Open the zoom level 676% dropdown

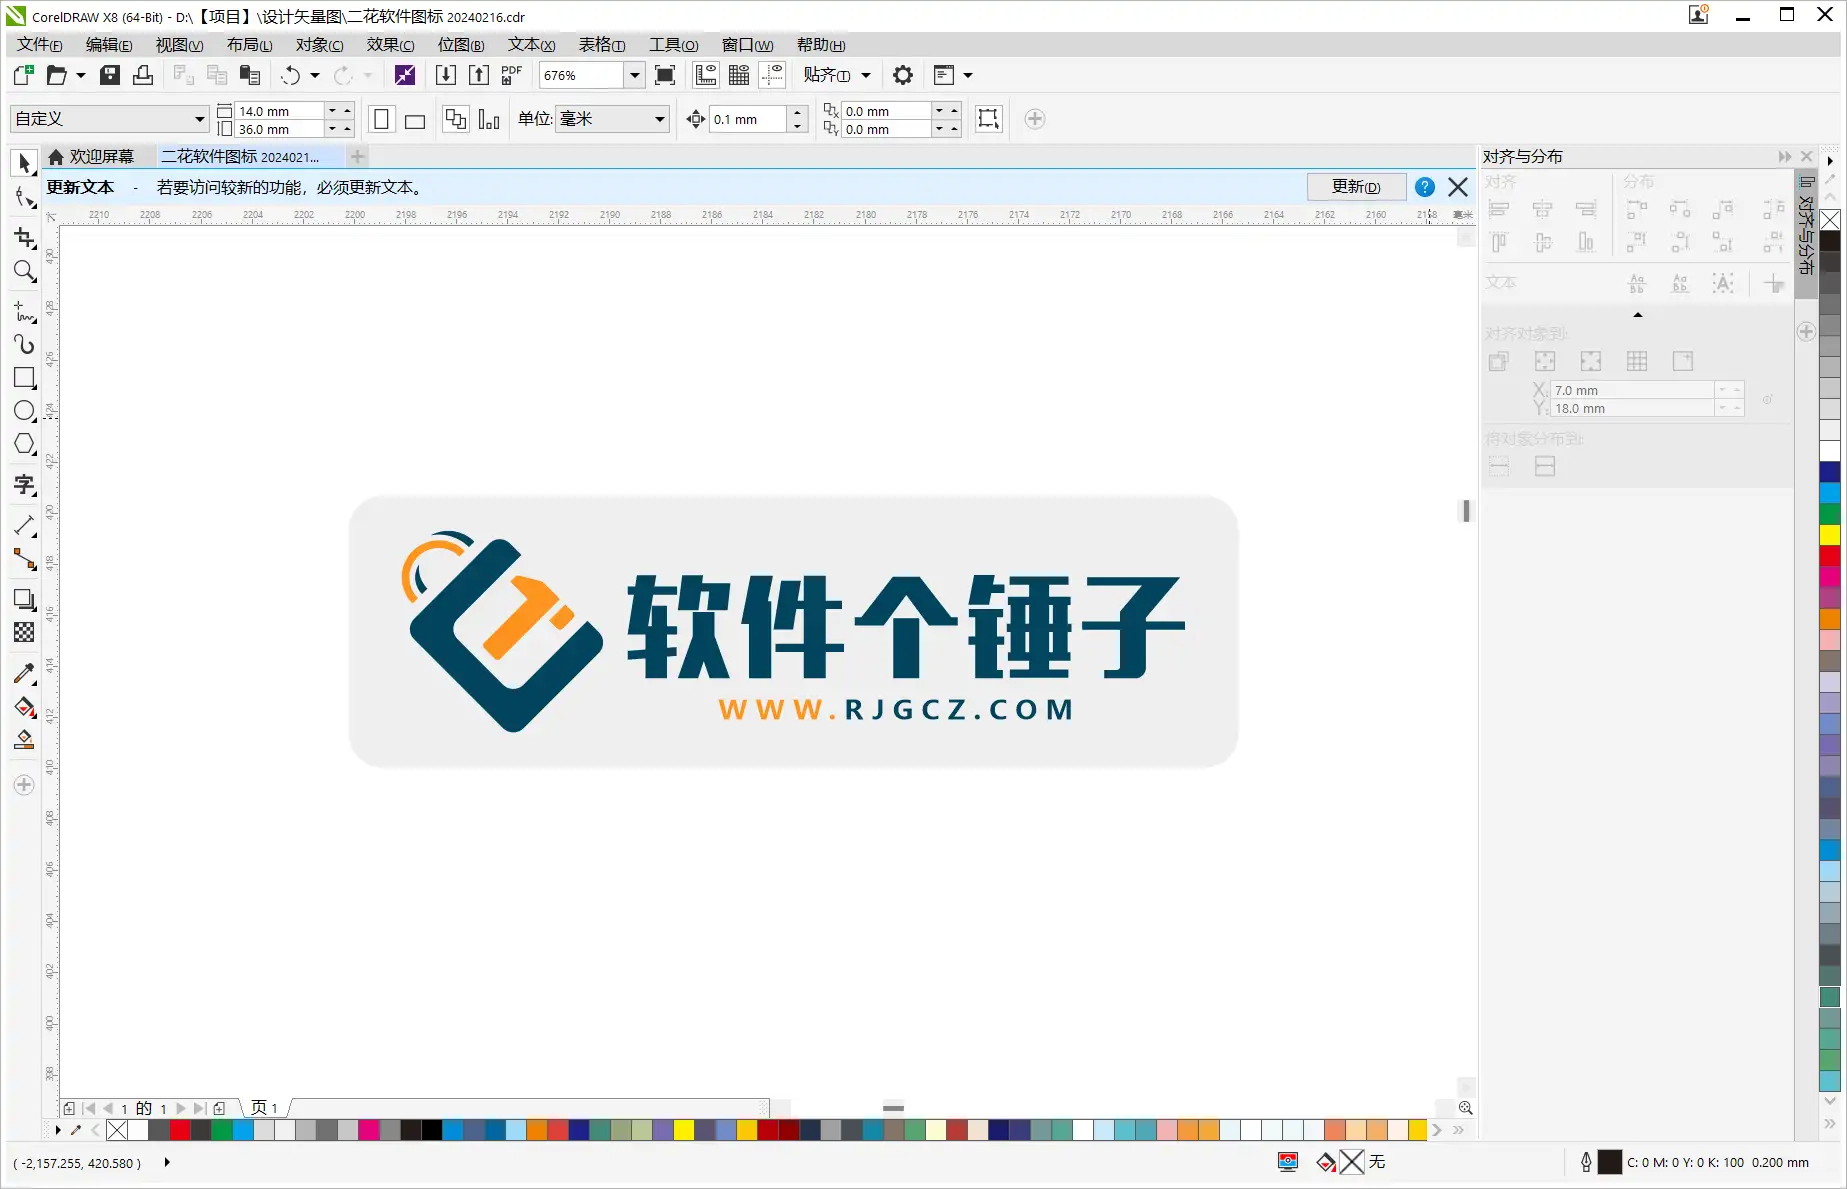[x=634, y=75]
